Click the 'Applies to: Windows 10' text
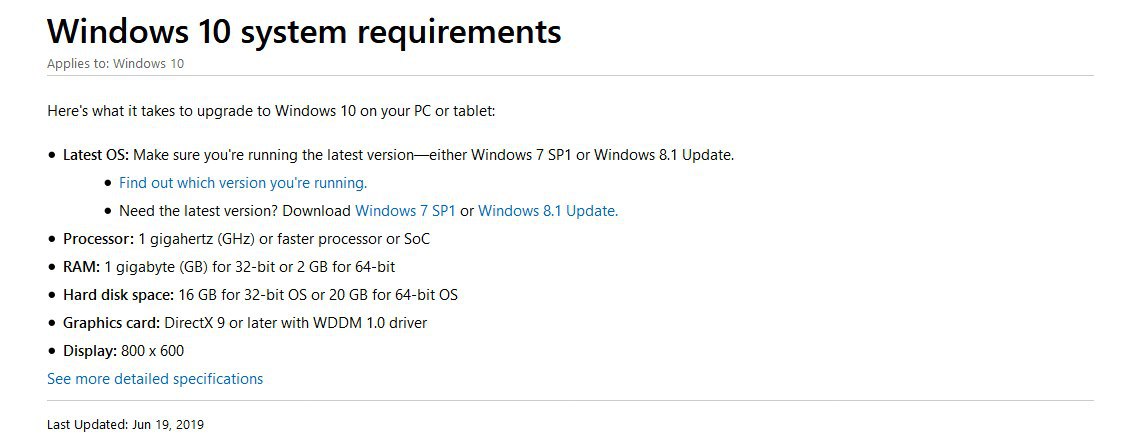The image size is (1123, 443). click(x=115, y=64)
